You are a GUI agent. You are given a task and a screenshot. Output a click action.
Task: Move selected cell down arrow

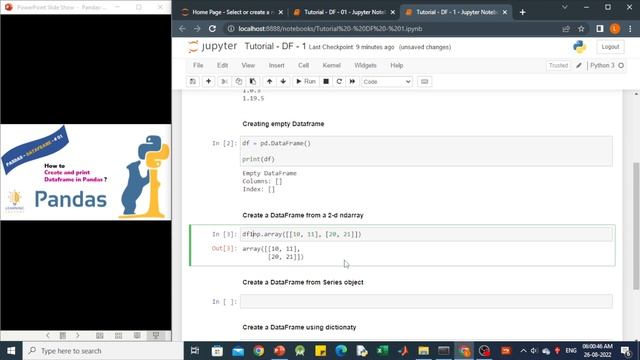tap(283, 82)
